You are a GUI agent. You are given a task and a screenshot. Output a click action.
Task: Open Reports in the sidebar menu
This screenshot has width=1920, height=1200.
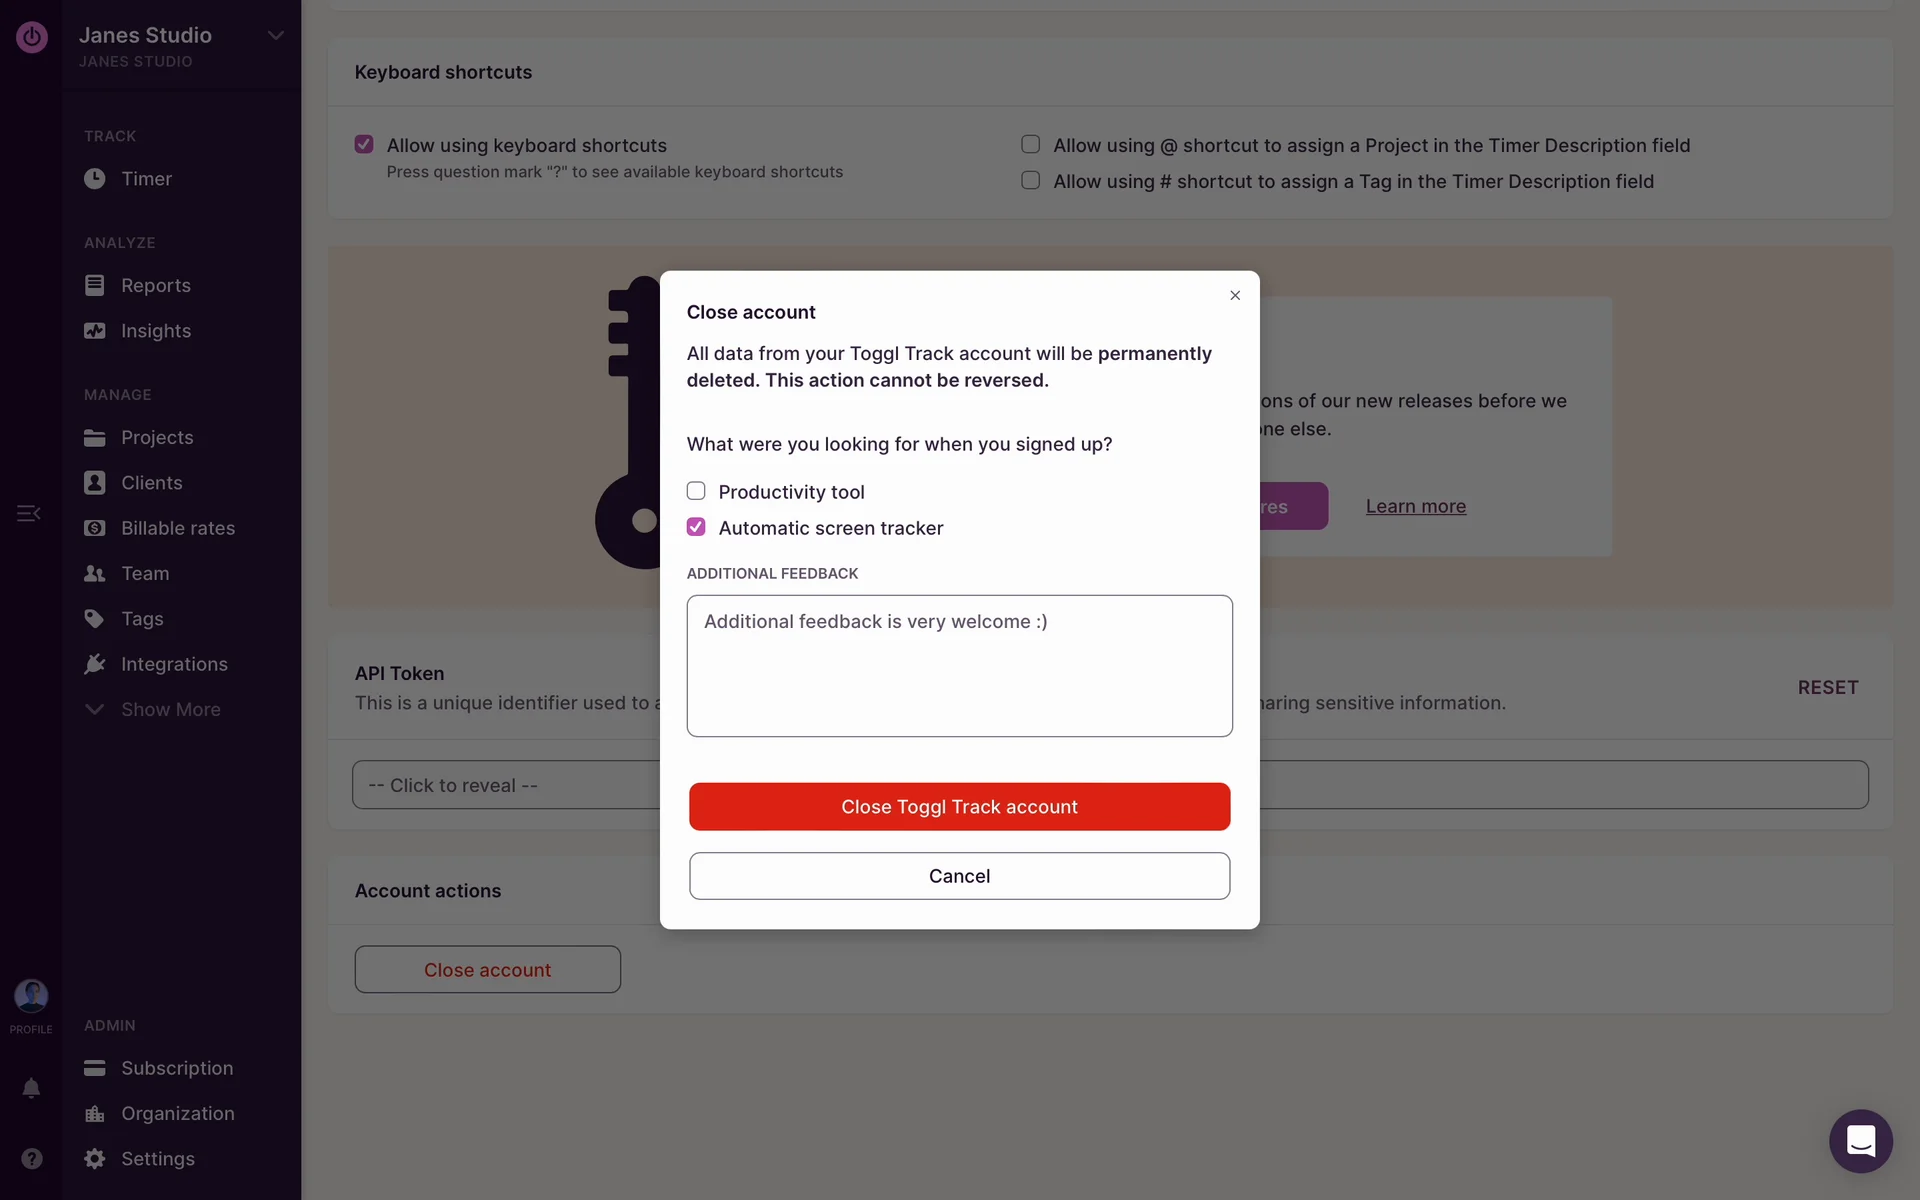click(155, 285)
